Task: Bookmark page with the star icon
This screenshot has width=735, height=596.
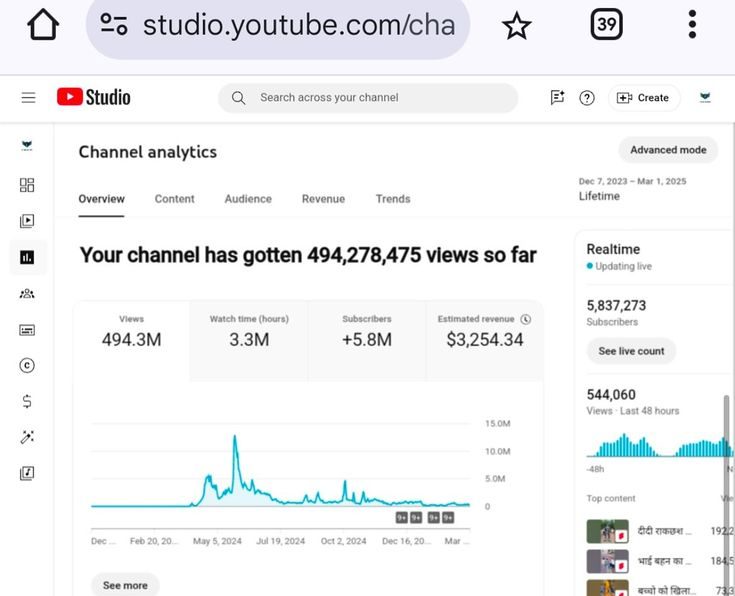Action: (516, 25)
